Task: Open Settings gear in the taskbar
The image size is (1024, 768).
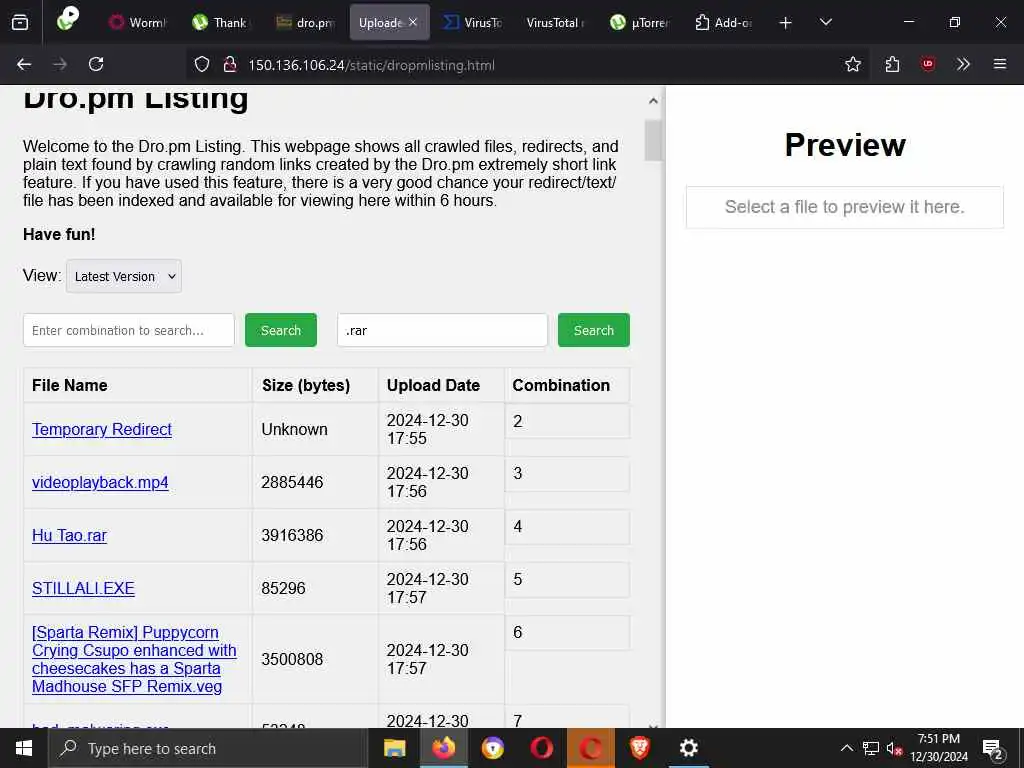Action: [x=688, y=748]
